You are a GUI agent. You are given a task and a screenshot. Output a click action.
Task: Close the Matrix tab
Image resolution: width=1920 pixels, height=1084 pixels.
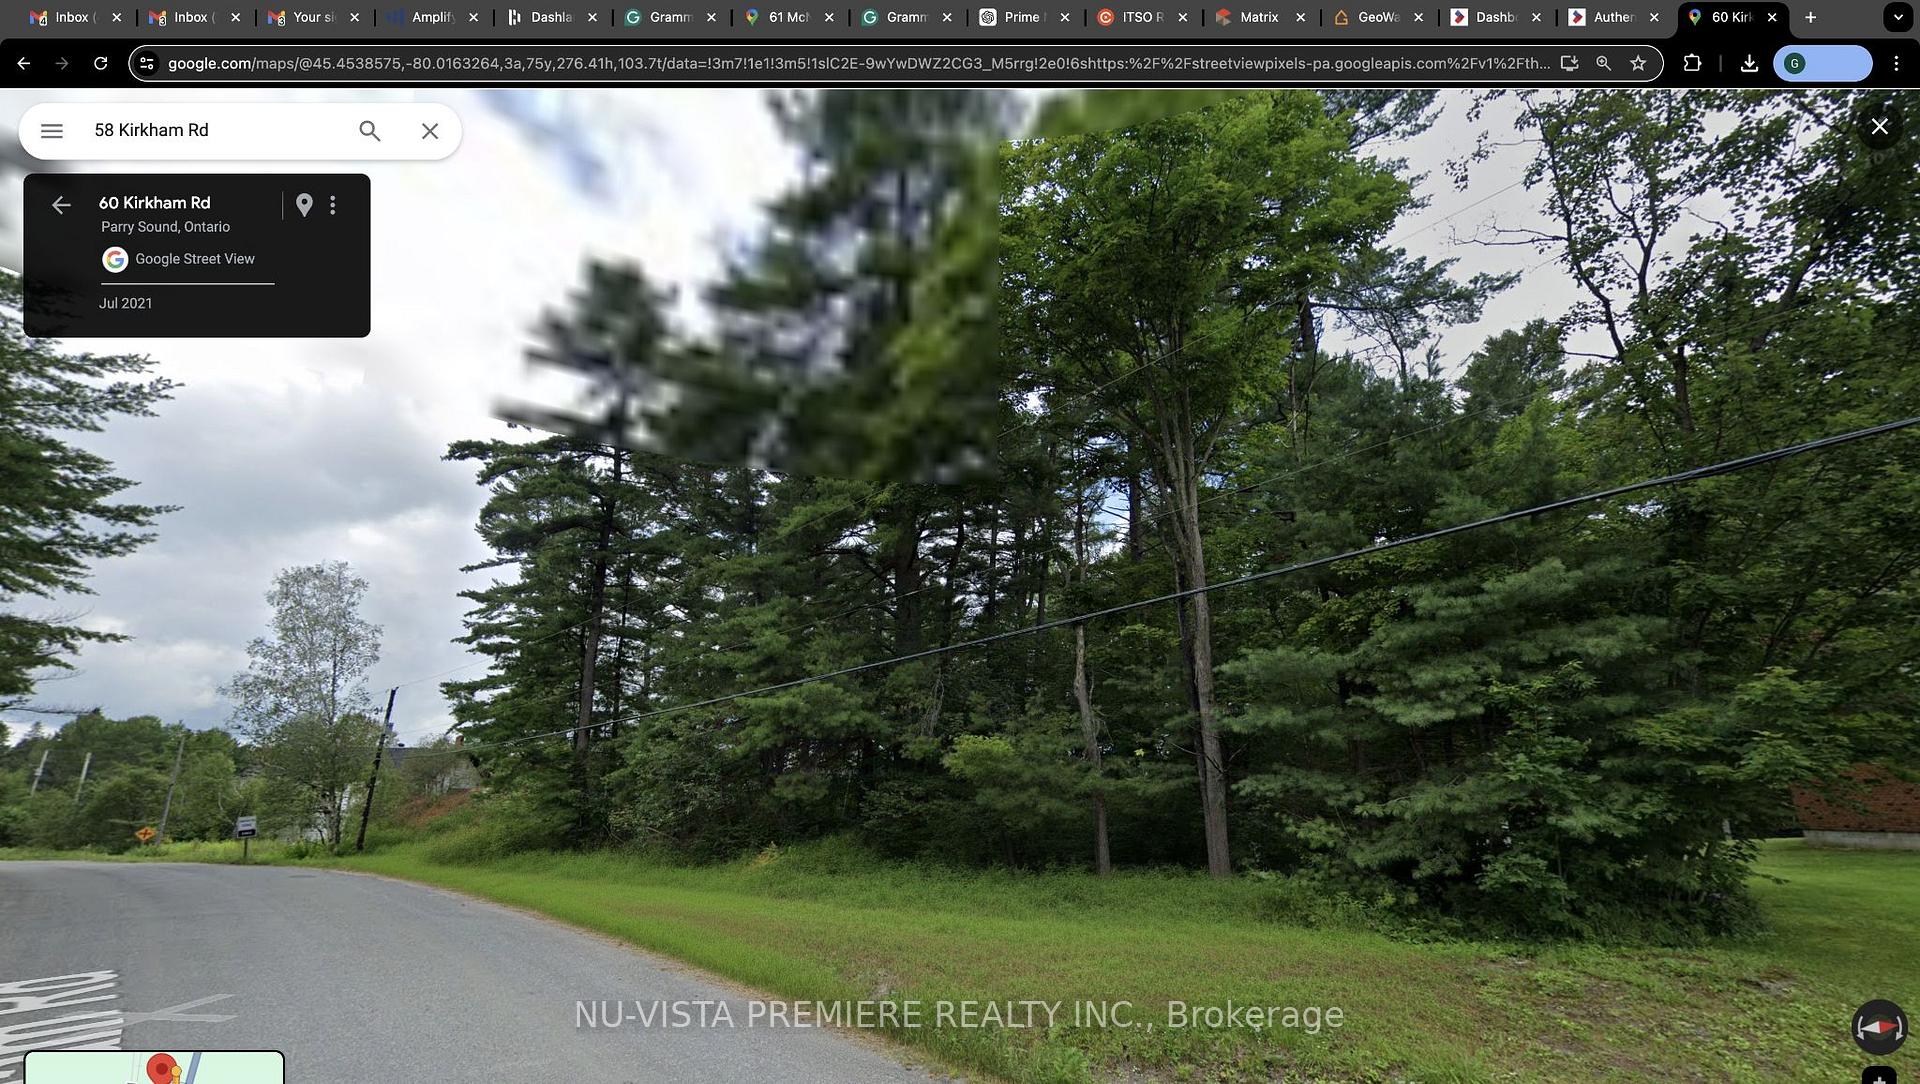1300,17
